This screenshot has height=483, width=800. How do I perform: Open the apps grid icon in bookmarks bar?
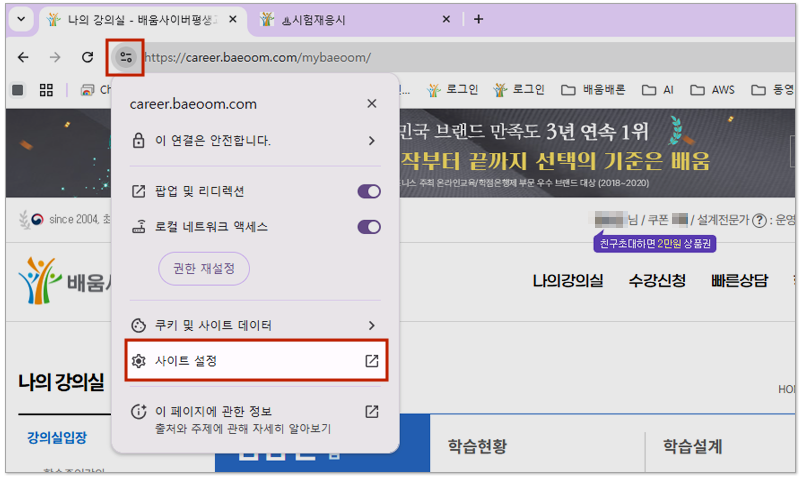46,90
